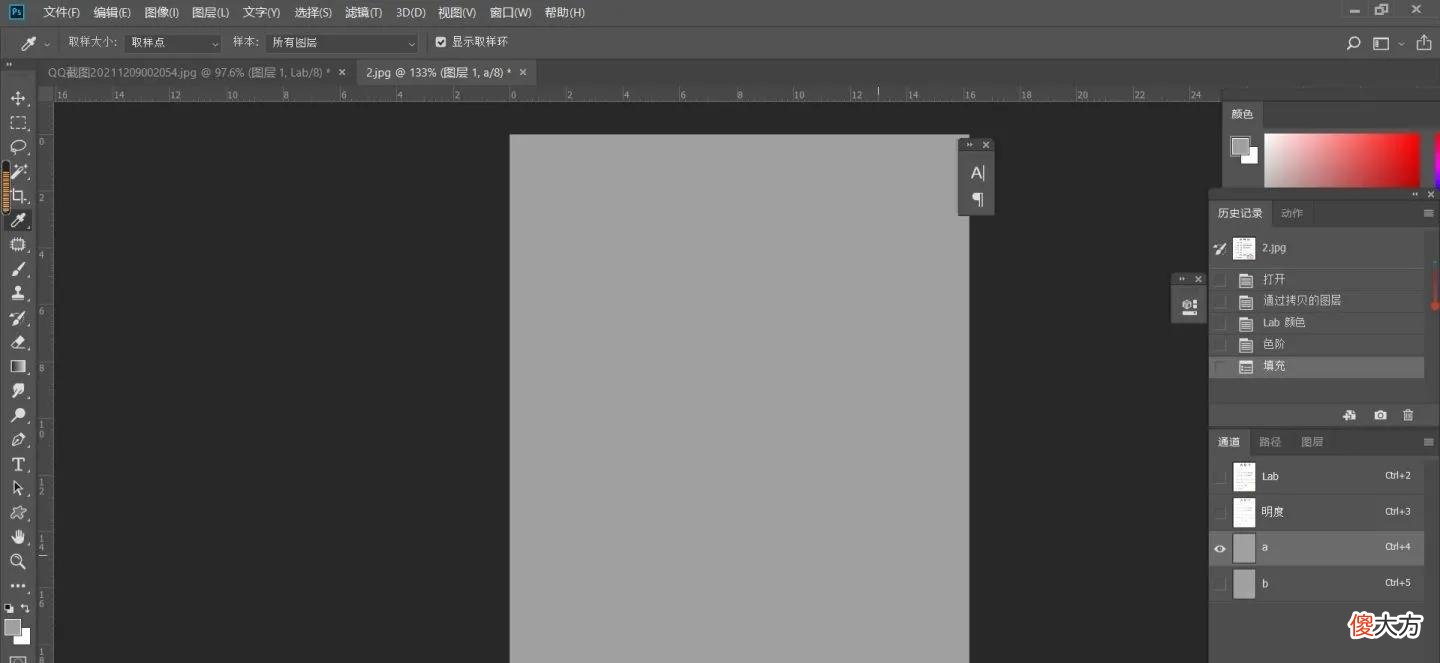Select the Crop tool
1440x663 pixels.
click(x=18, y=196)
